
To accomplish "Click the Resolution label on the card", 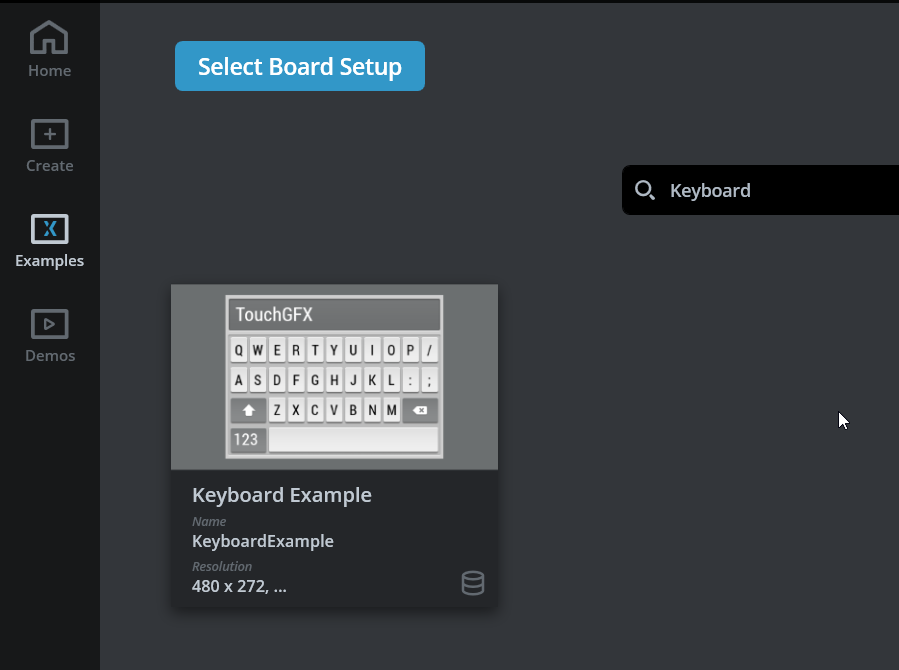I will (x=221, y=566).
